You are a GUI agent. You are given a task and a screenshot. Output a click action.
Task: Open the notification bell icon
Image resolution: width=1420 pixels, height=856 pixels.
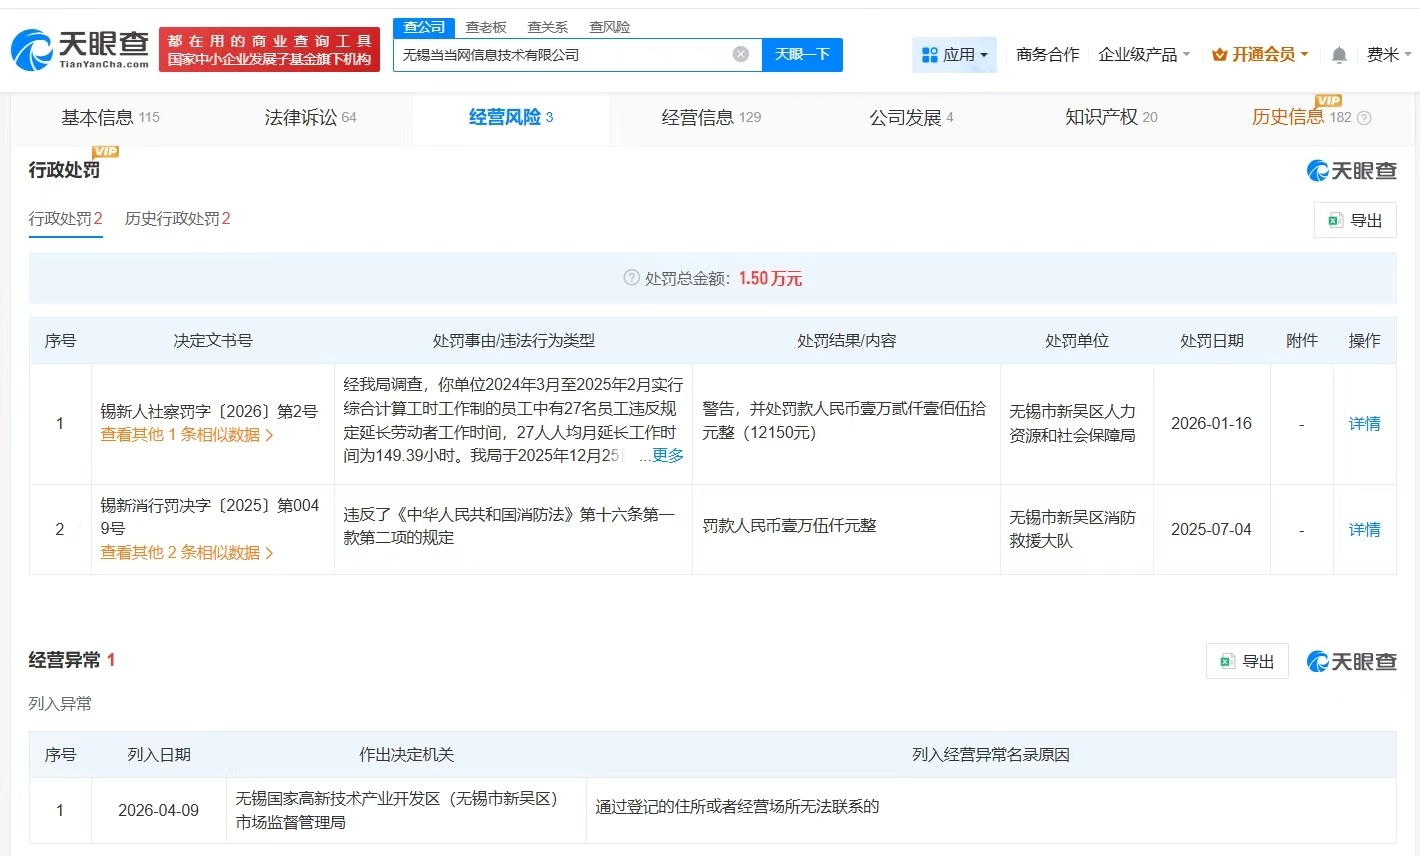(x=1339, y=55)
